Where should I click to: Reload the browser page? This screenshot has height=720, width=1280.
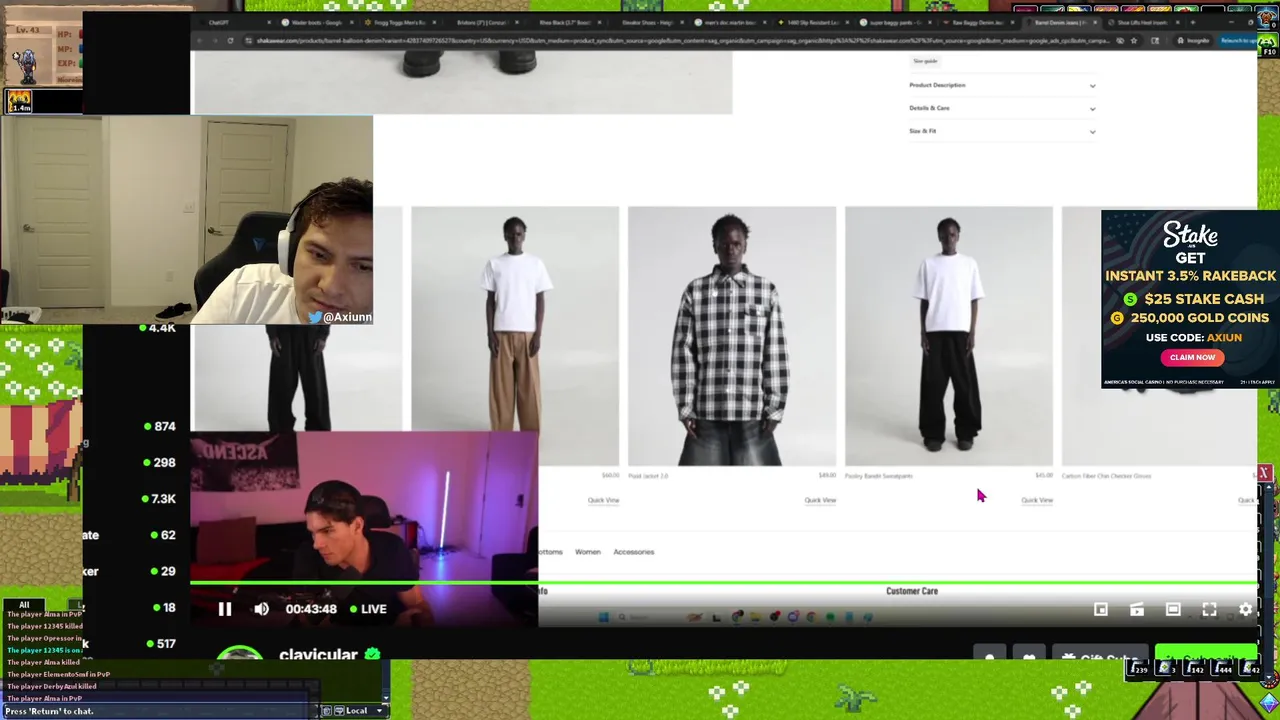pos(231,41)
